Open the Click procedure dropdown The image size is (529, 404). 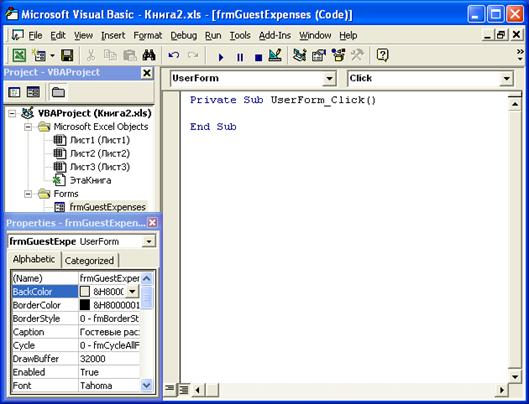pos(506,79)
